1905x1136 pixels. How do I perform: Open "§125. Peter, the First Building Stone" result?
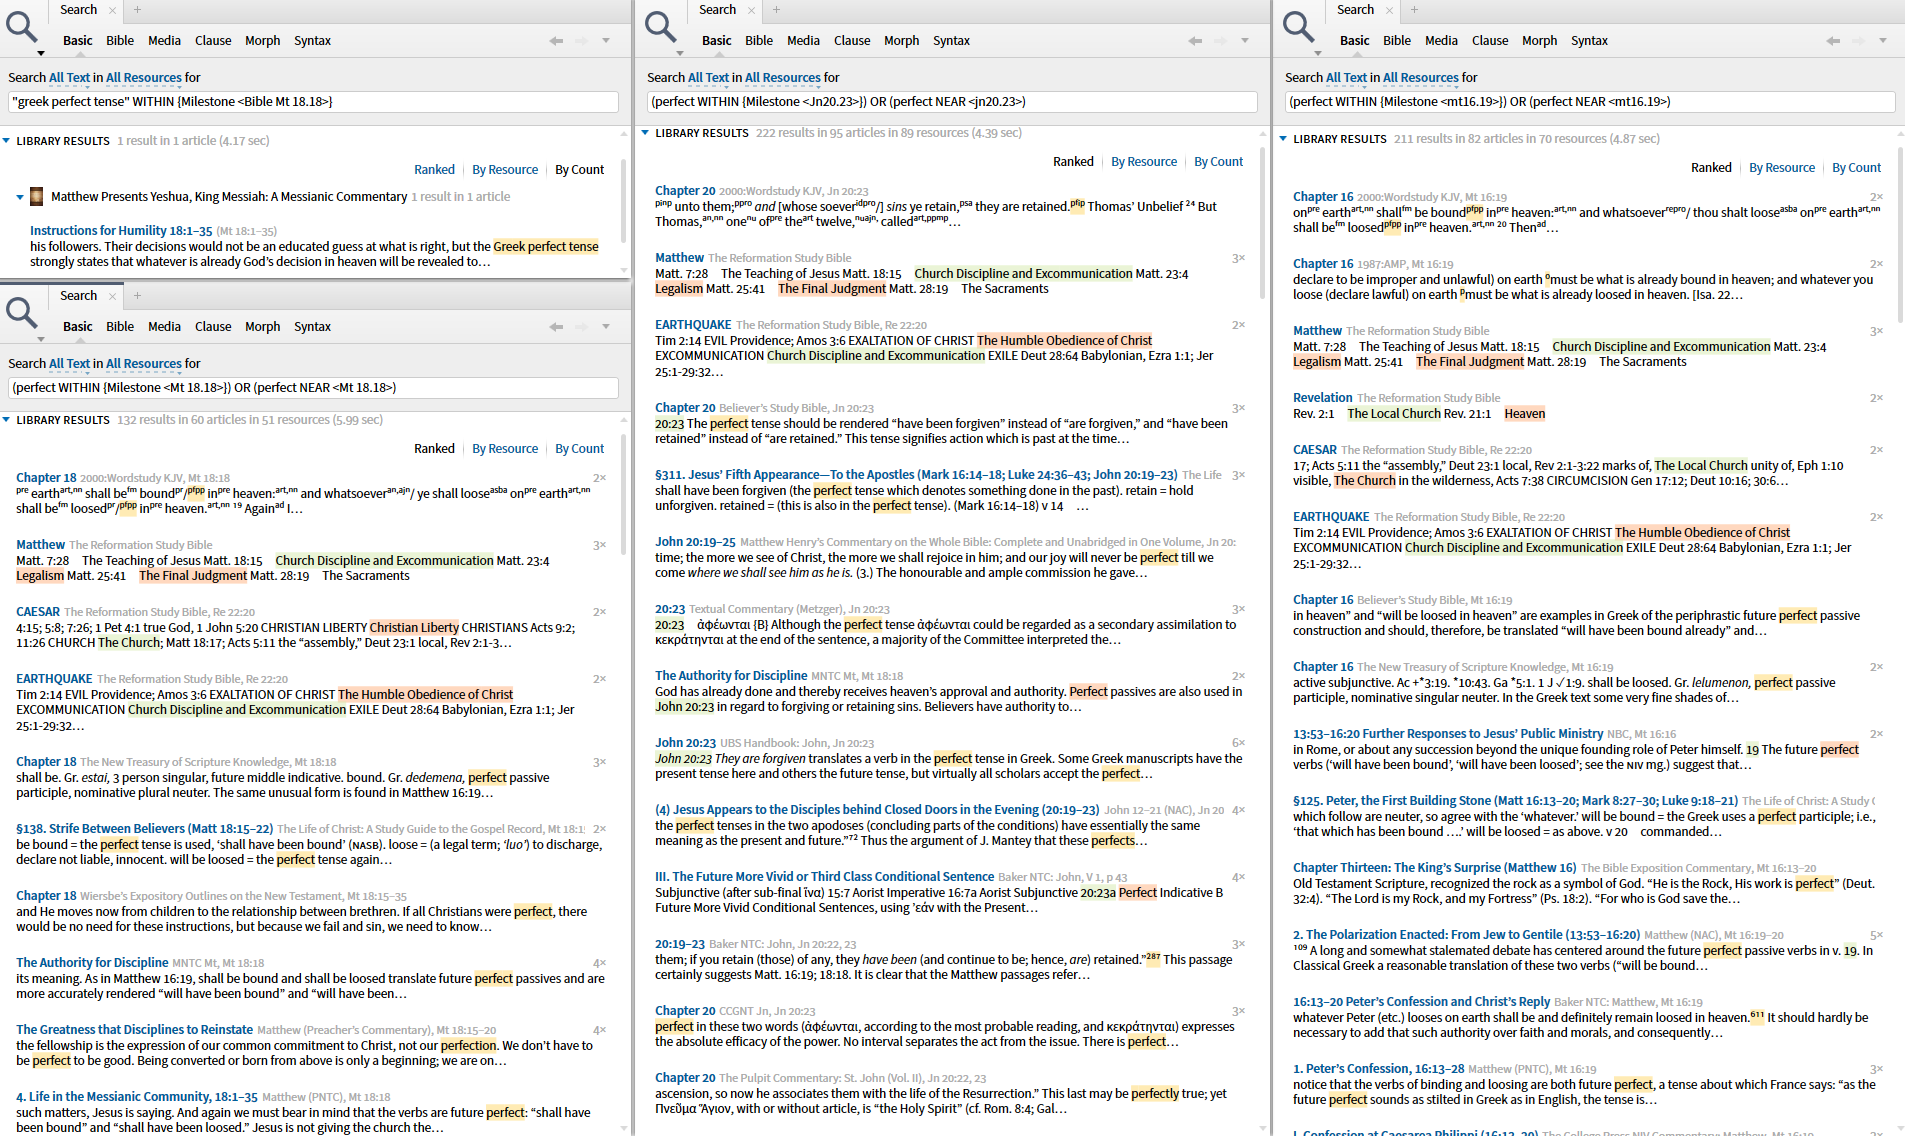pyautogui.click(x=1515, y=801)
